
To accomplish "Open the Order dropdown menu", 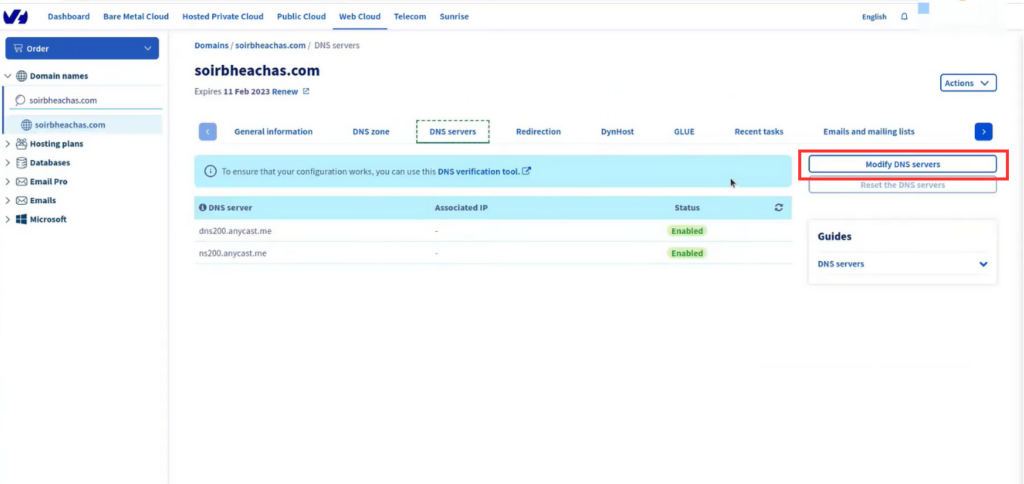I will (82, 48).
